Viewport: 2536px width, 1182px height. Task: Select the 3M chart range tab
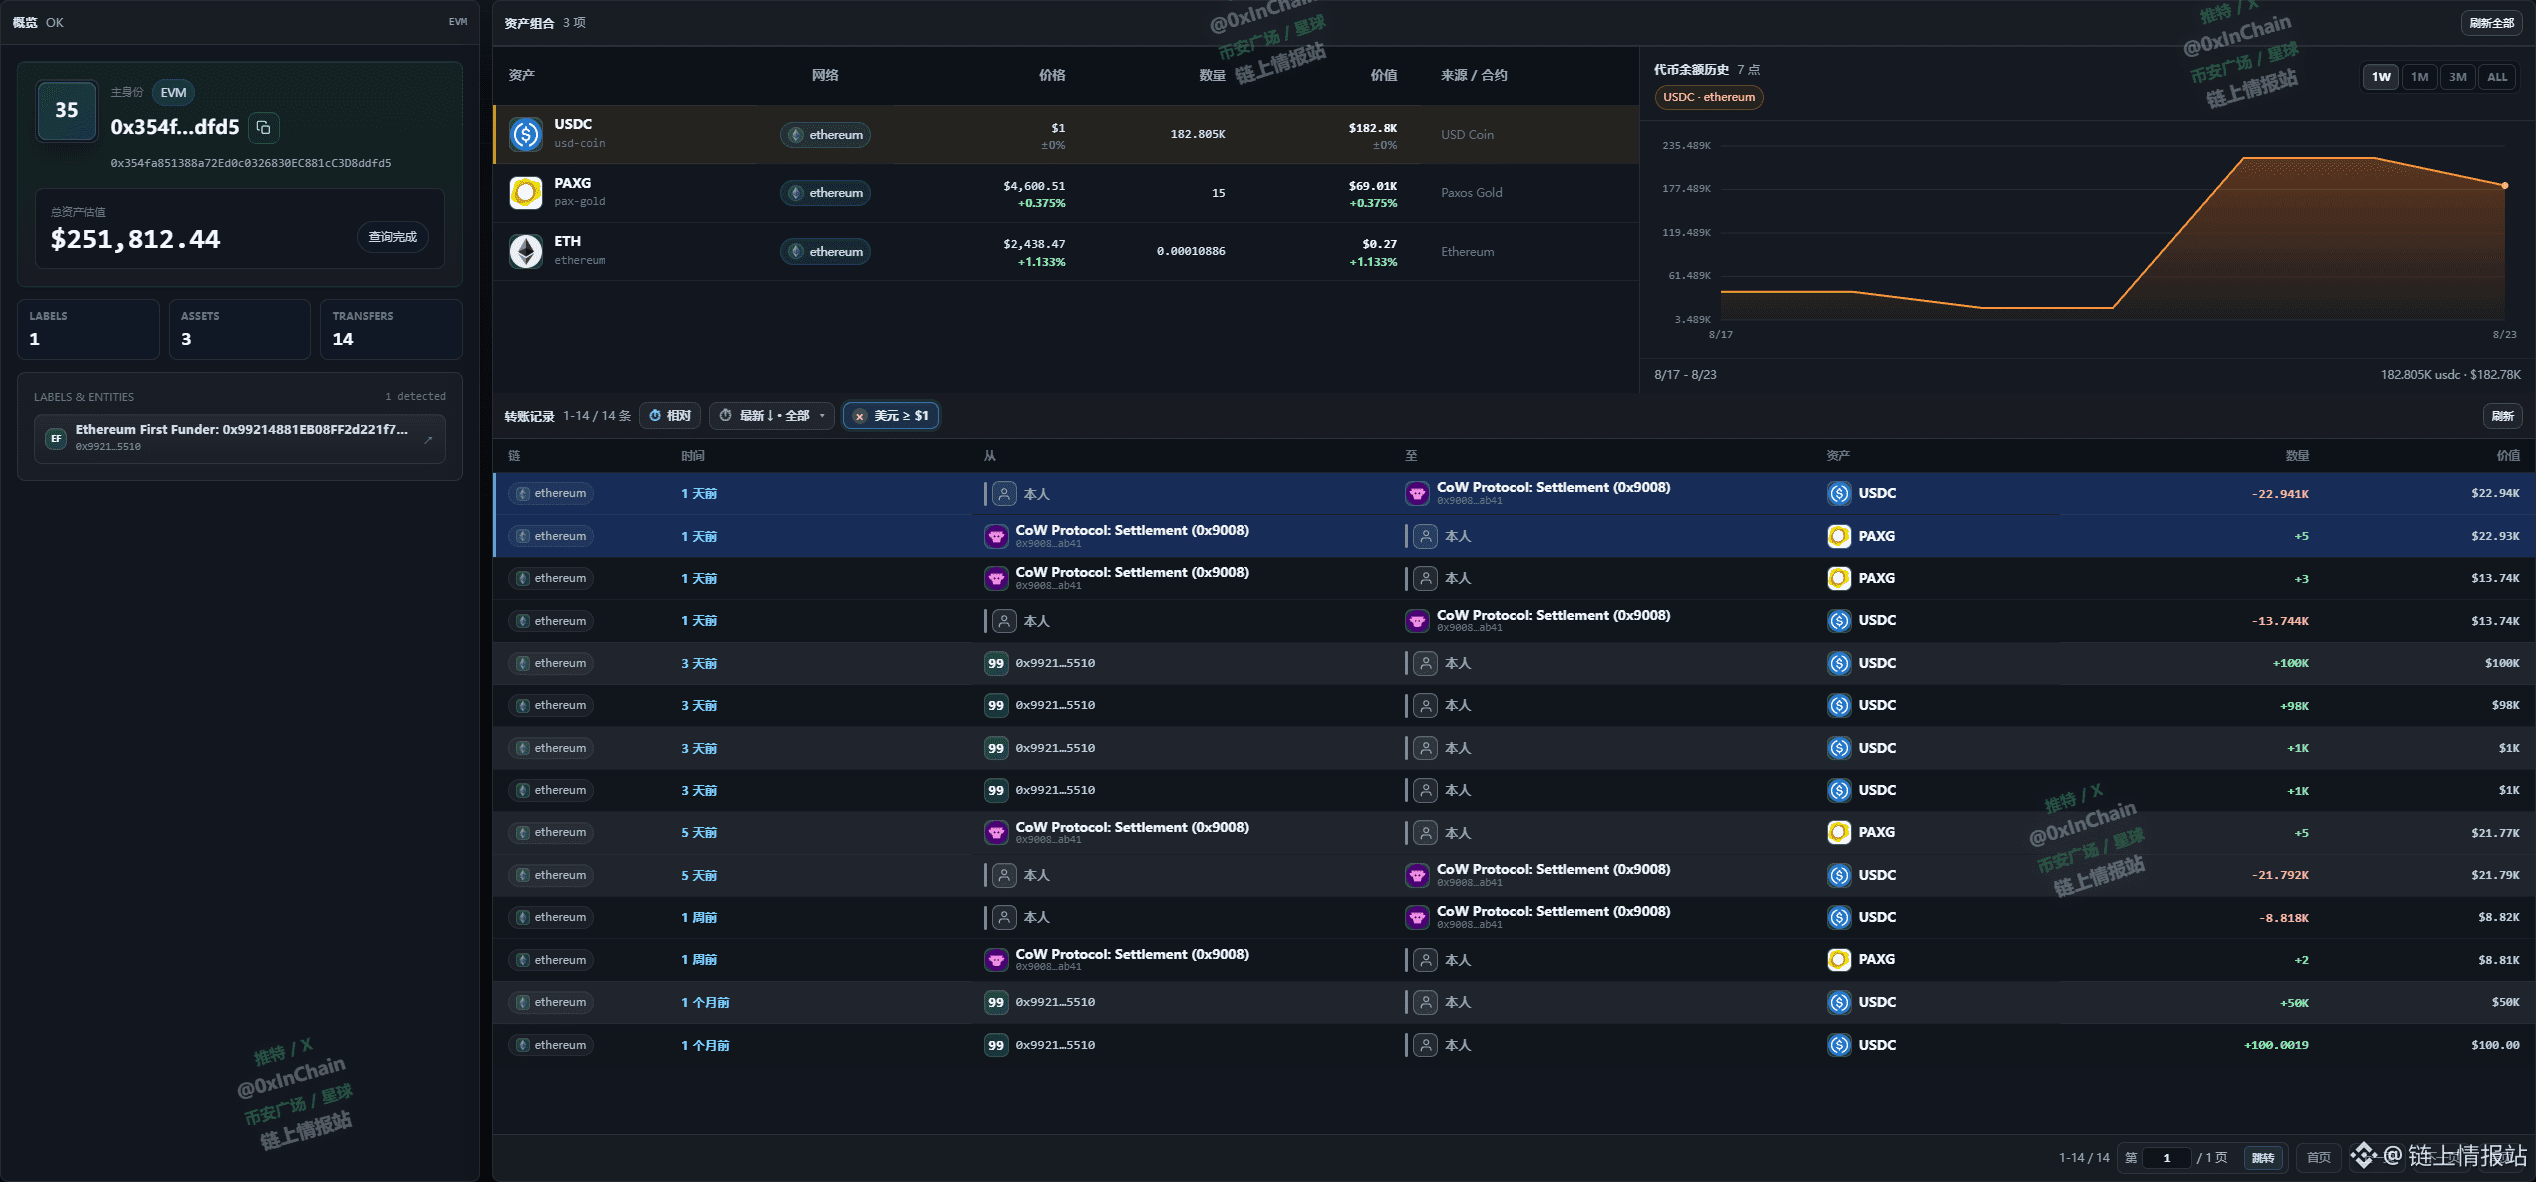[x=2457, y=77]
